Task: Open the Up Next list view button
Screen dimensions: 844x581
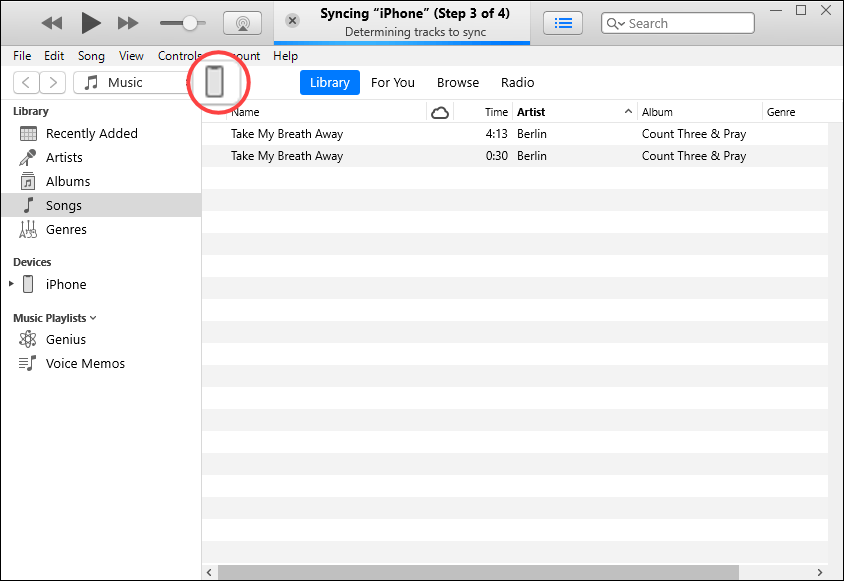Action: (x=564, y=23)
